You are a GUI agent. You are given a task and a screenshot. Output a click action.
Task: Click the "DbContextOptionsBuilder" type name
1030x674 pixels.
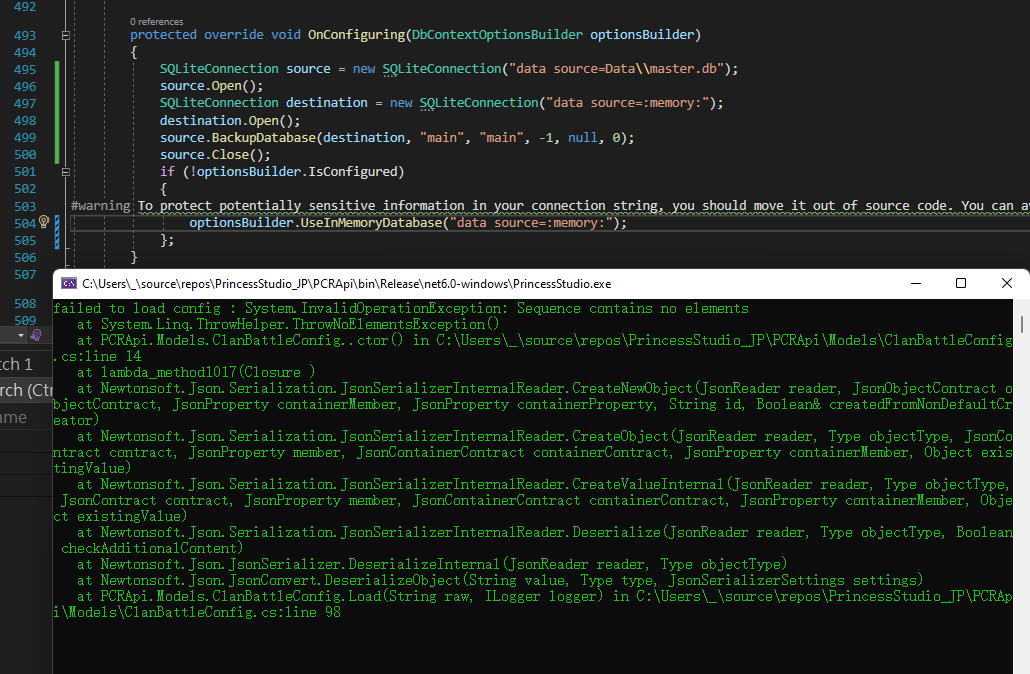tap(497, 35)
